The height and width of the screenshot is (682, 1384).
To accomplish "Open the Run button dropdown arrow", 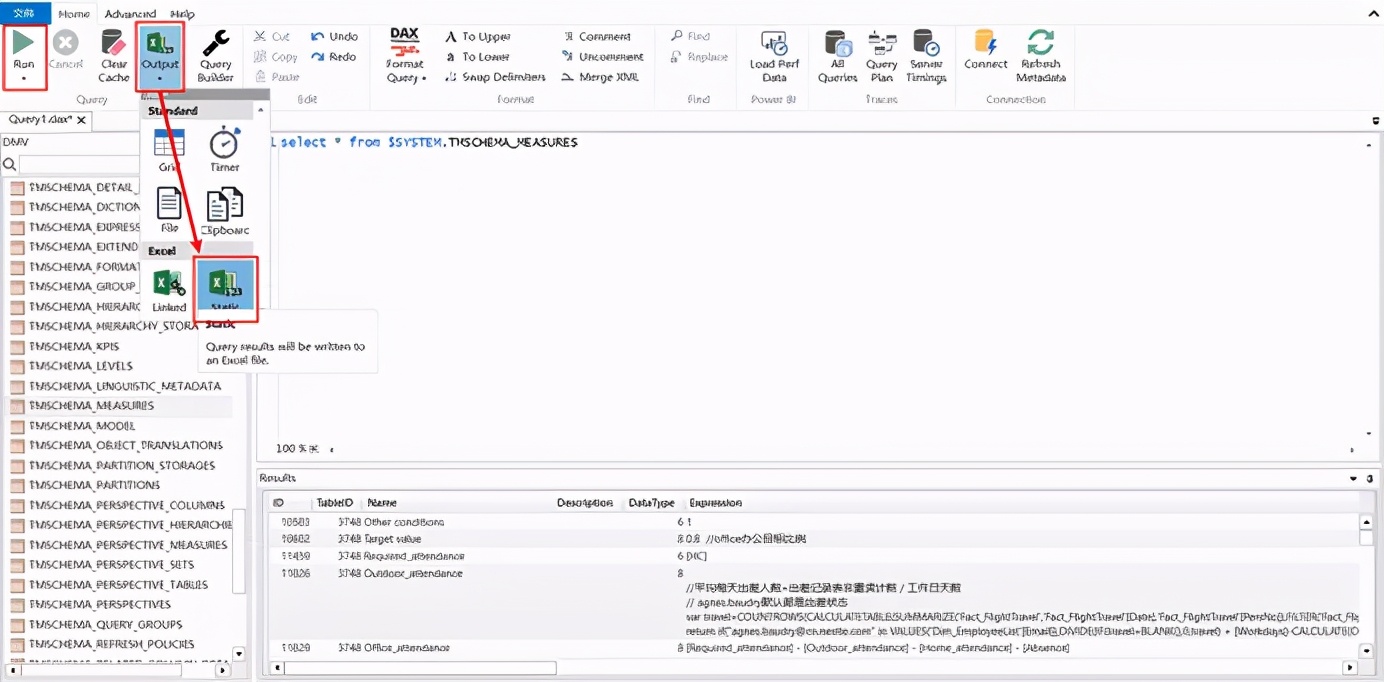I will 23,77.
